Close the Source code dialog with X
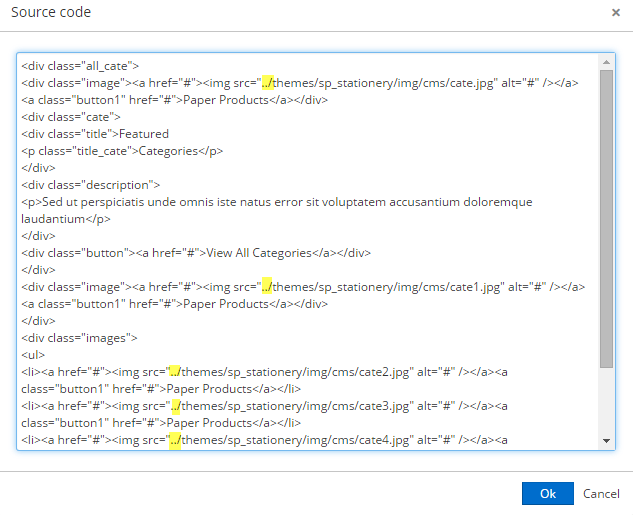The width and height of the screenshot is (633, 515). [616, 13]
